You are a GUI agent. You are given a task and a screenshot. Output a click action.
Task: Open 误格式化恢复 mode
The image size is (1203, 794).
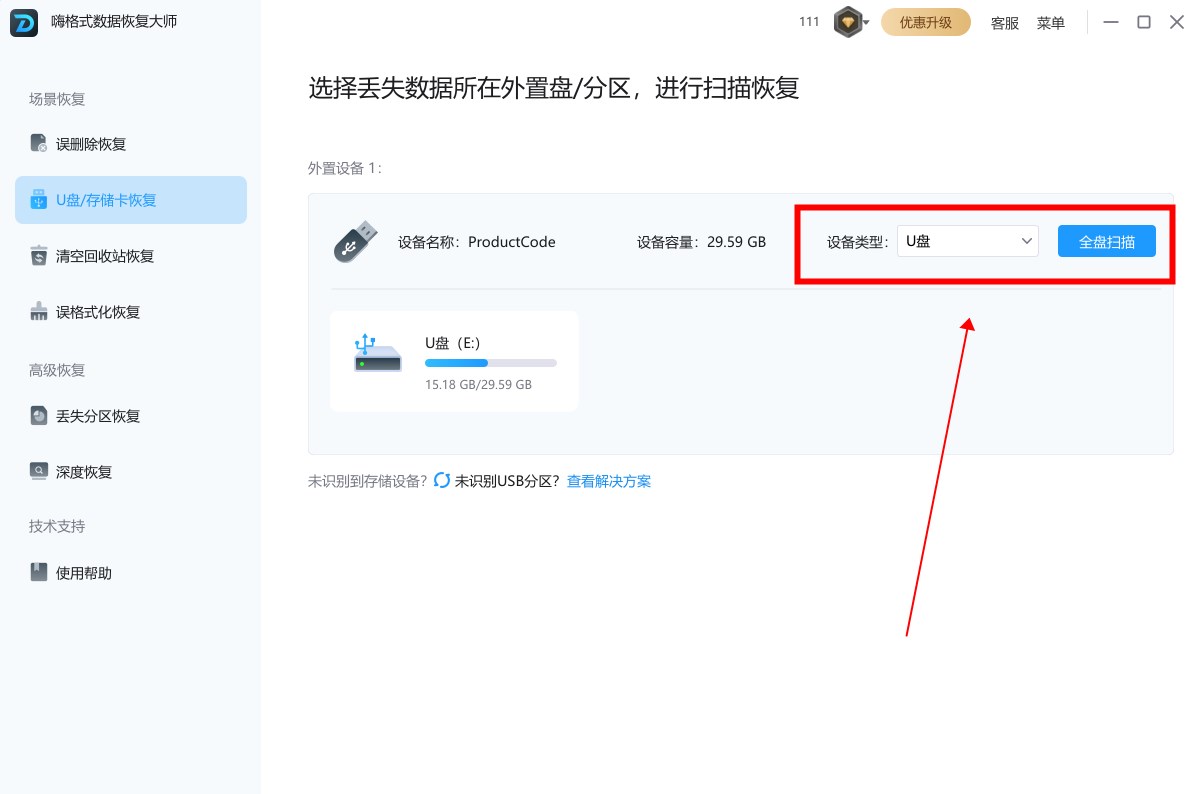(131, 312)
